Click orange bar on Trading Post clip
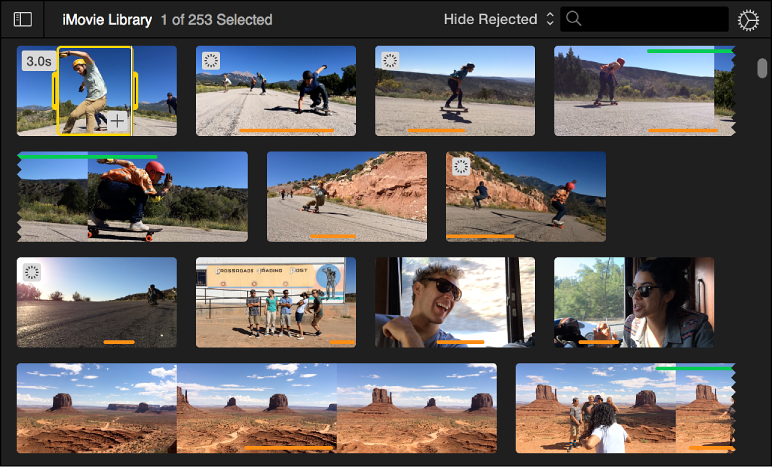 [342, 342]
